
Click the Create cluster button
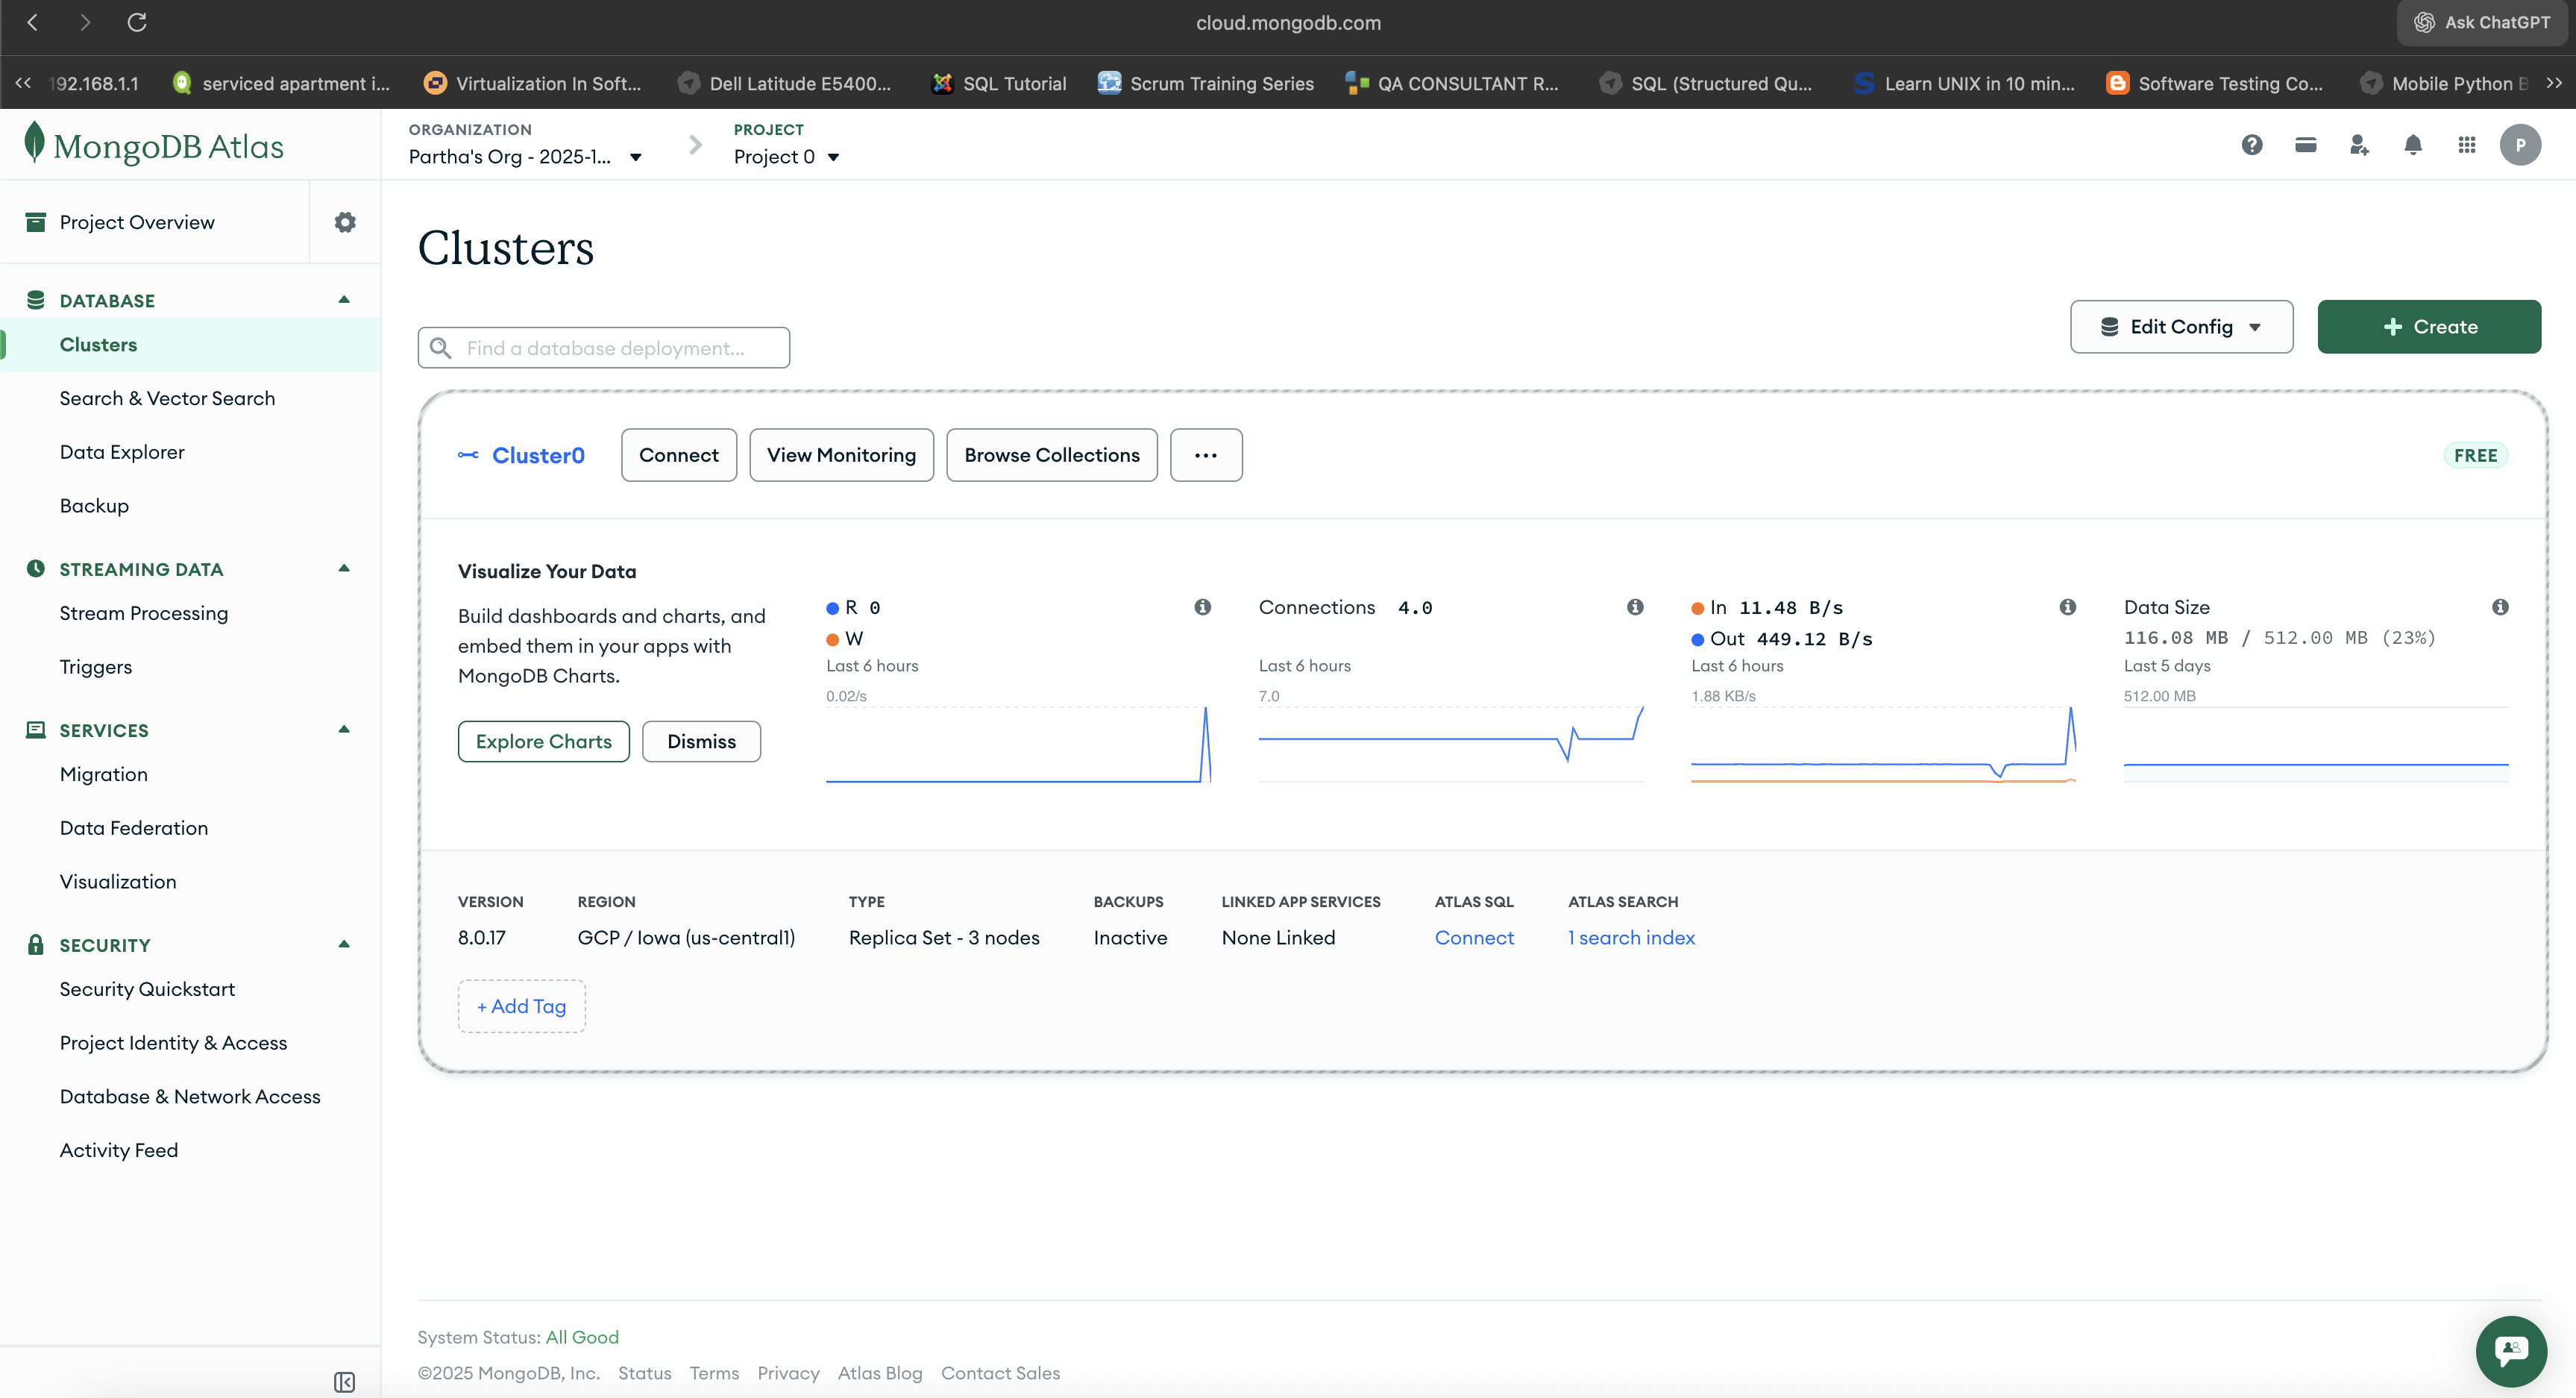point(2428,327)
